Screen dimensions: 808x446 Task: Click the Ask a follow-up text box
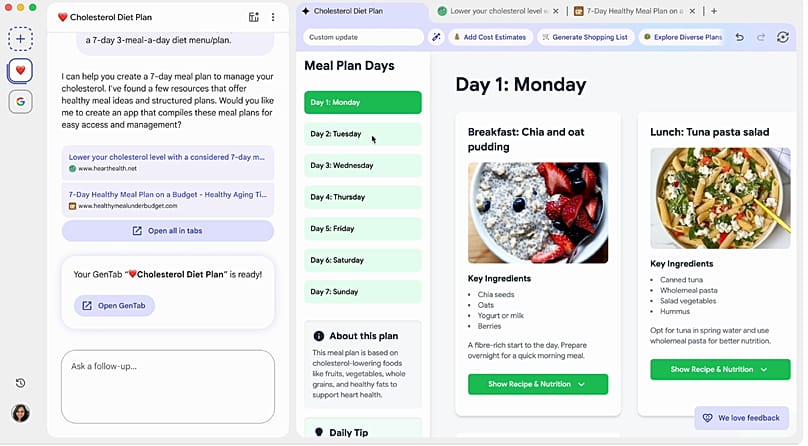167,386
